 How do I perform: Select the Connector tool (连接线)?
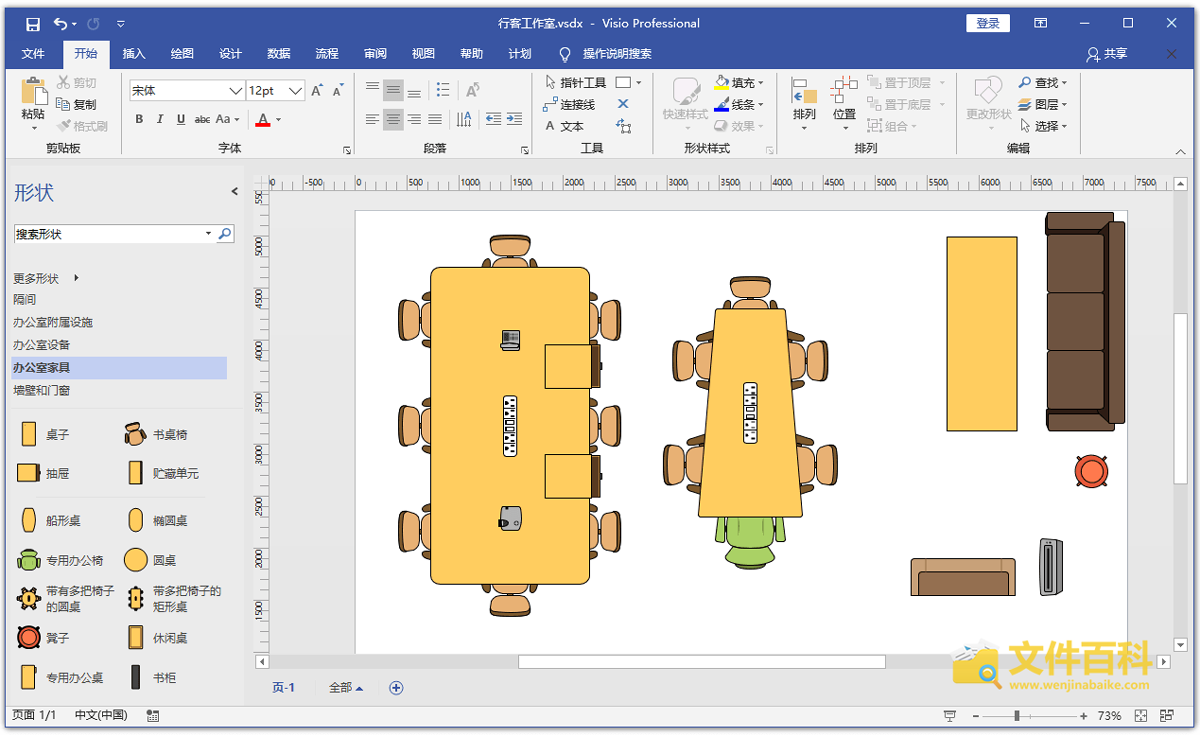pyautogui.click(x=569, y=104)
